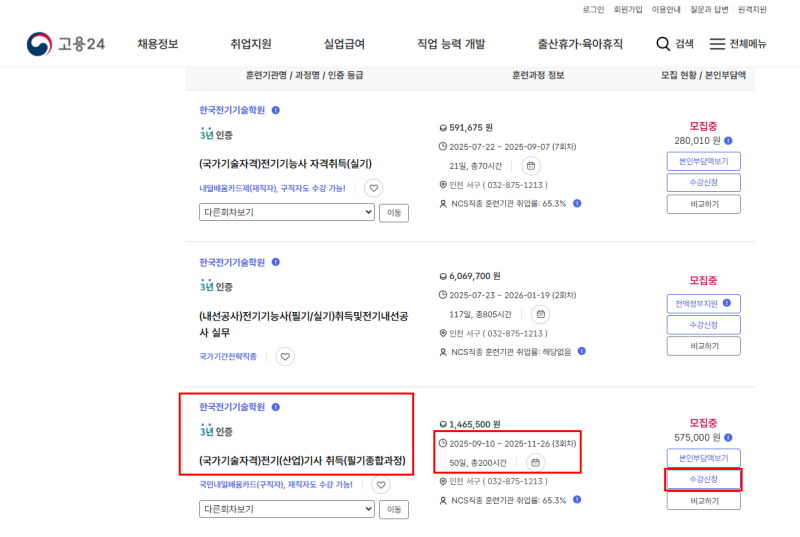Screen dimensions: 800x537
Task: Open calendar icon next to 21일, 총70시간
Action: [531, 166]
